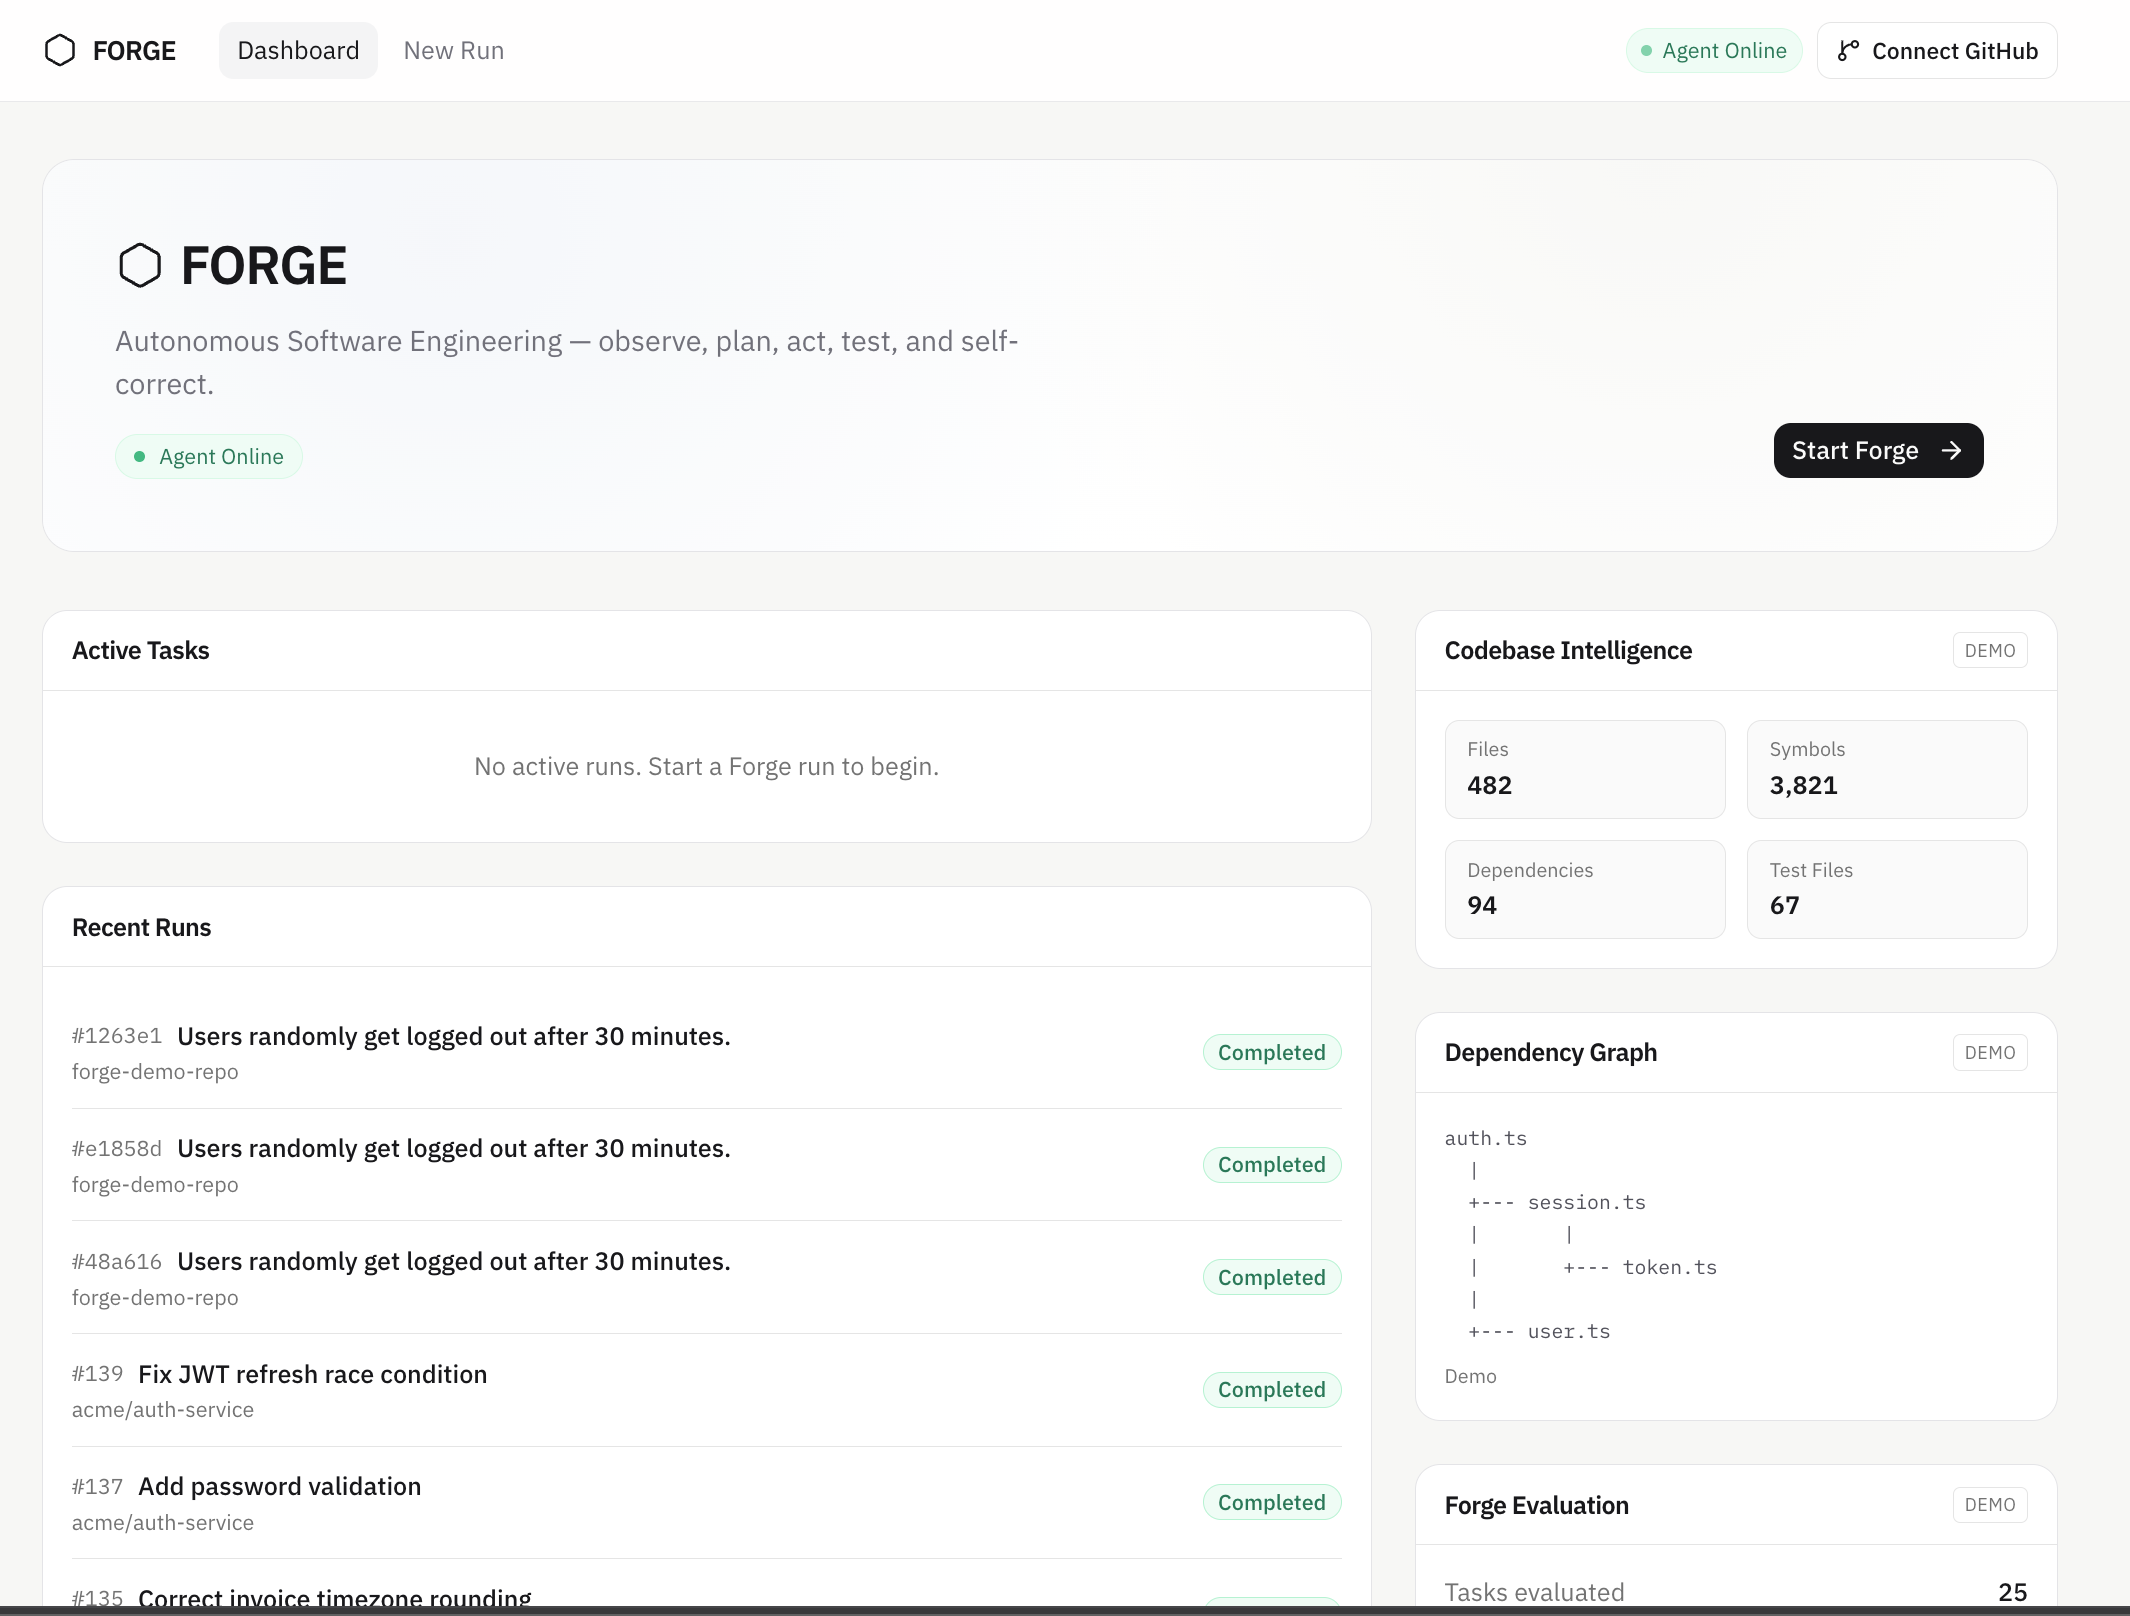Click user.ts in the dependency graph
The width and height of the screenshot is (2130, 1616).
coord(1569,1331)
